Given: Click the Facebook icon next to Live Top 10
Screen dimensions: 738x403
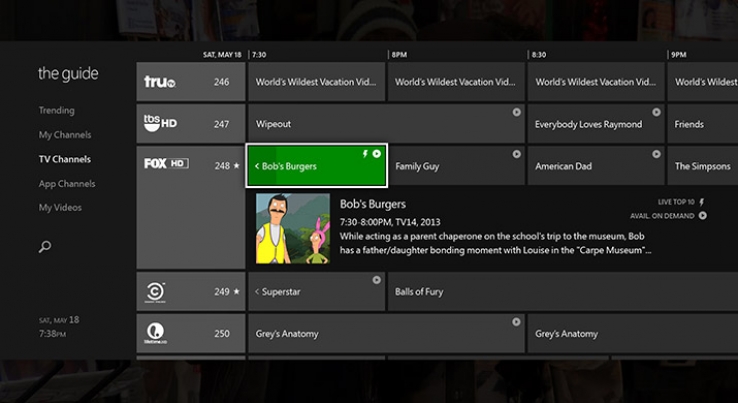Looking at the screenshot, I should 701,202.
